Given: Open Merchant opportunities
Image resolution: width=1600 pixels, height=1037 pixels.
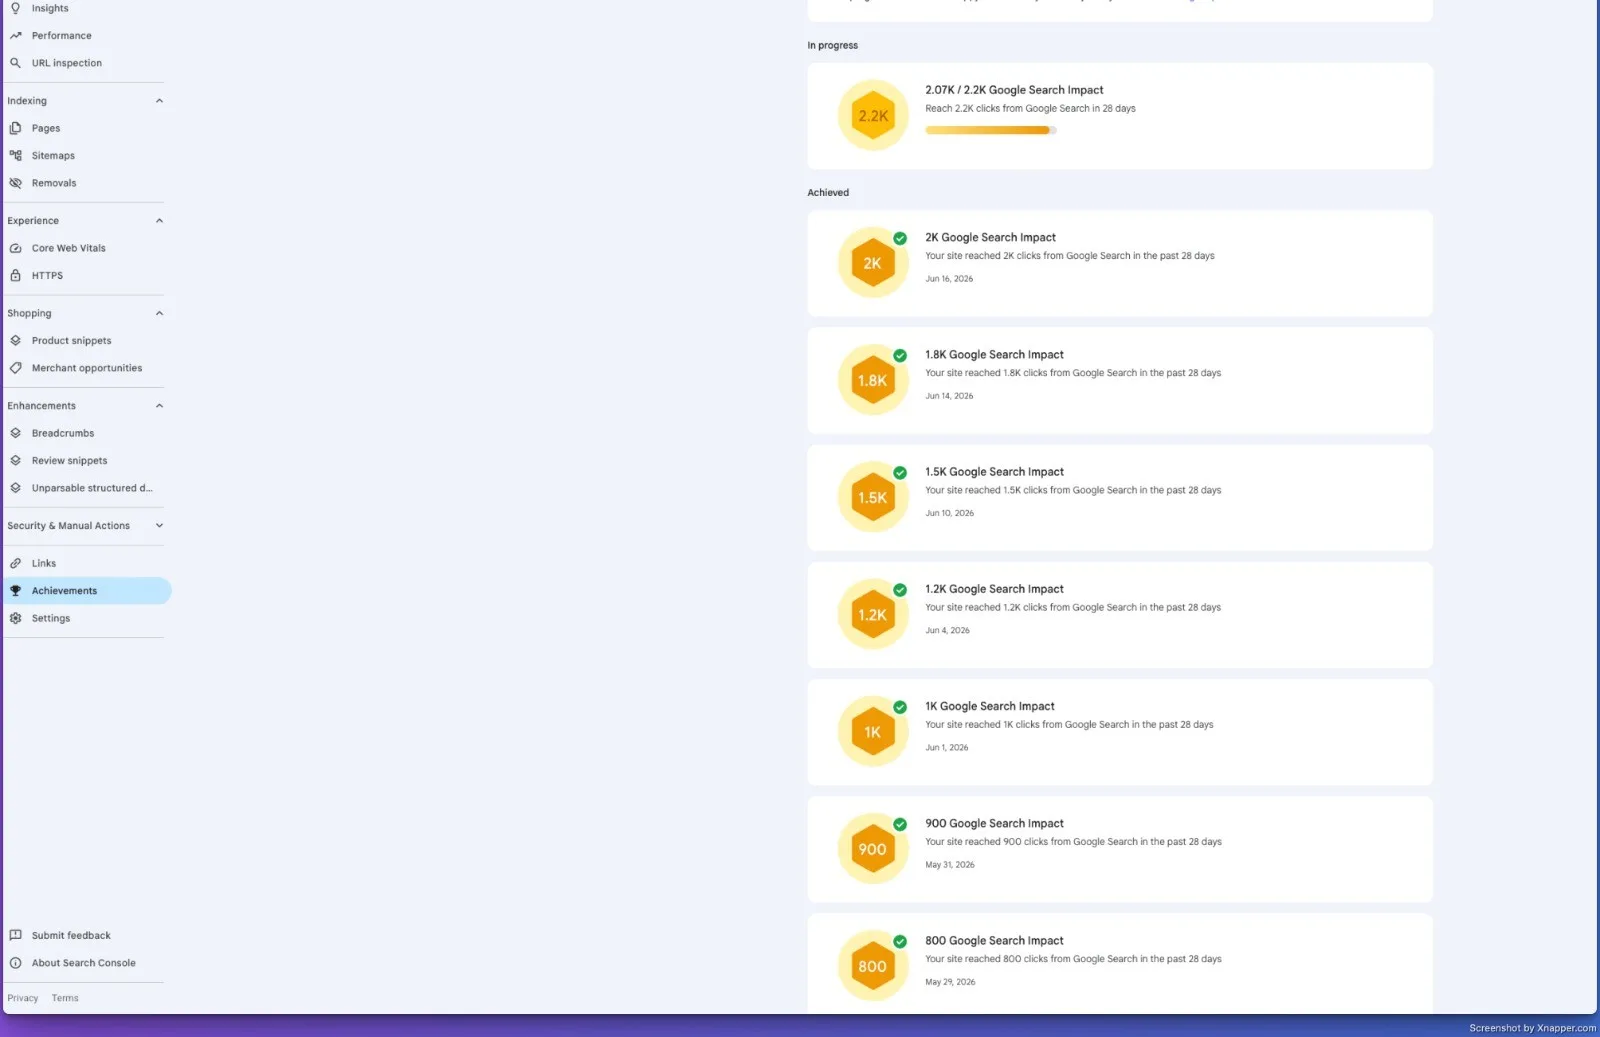Looking at the screenshot, I should tap(87, 368).
